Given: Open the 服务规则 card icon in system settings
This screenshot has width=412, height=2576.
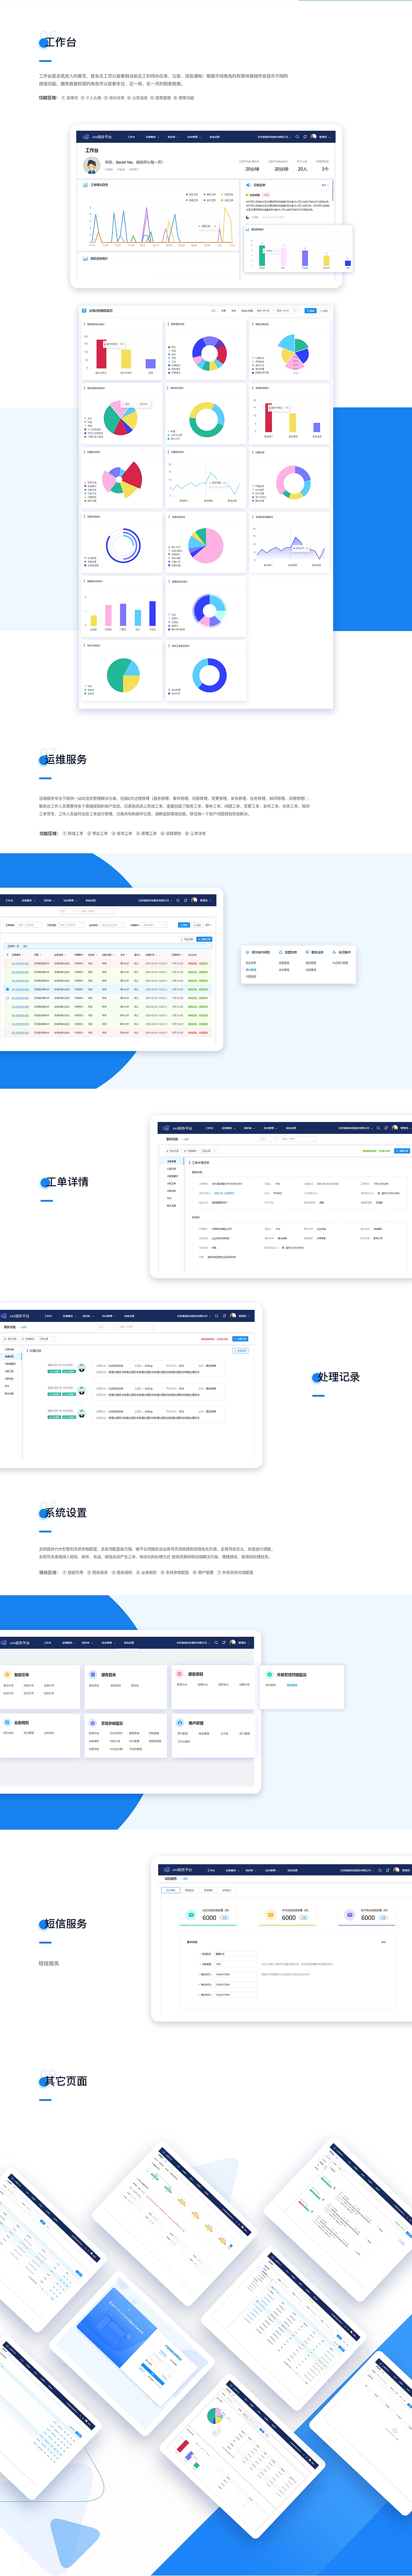Looking at the screenshot, I should pos(180,1674).
